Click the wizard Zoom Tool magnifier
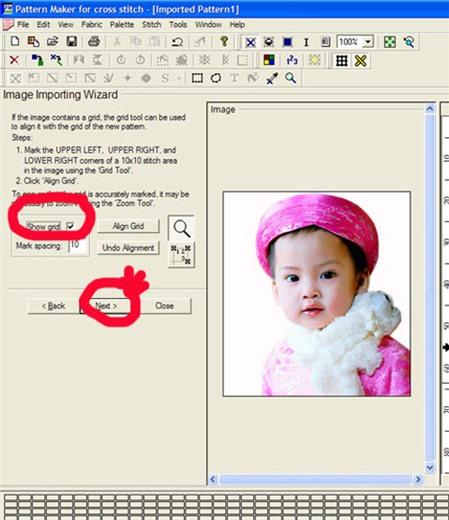The width and height of the screenshot is (449, 520). click(182, 228)
